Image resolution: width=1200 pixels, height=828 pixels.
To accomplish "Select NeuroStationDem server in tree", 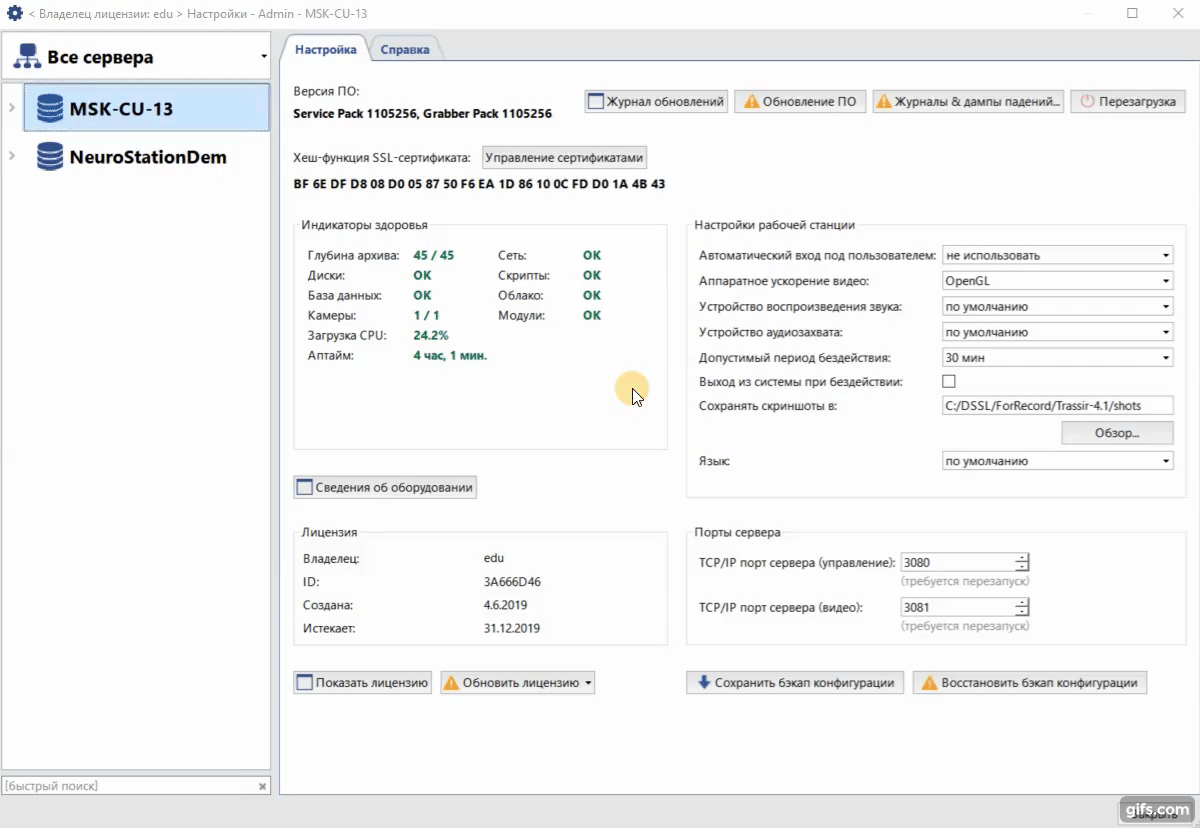I will tap(147, 157).
